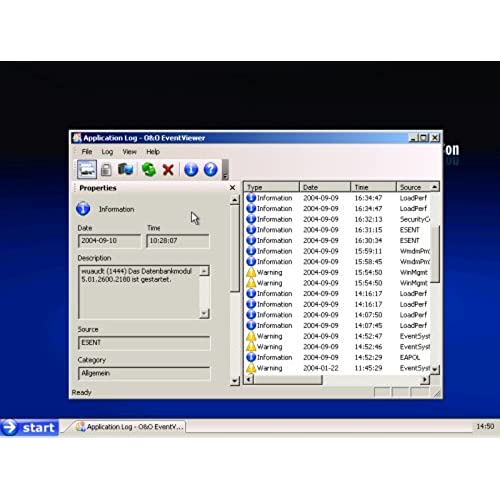This screenshot has height=500, width=500.
Task: Close the Properties panel with its X
Action: tap(233, 188)
